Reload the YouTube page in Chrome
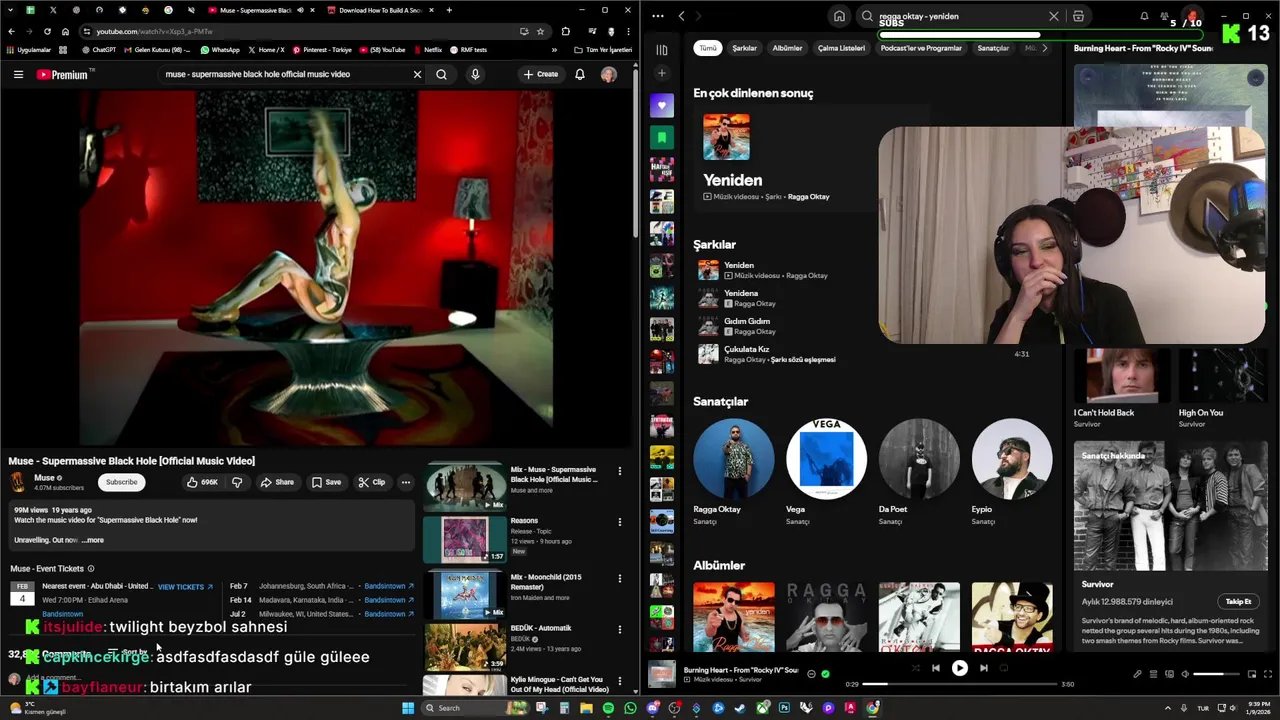This screenshot has width=1280, height=720. pos(47,31)
